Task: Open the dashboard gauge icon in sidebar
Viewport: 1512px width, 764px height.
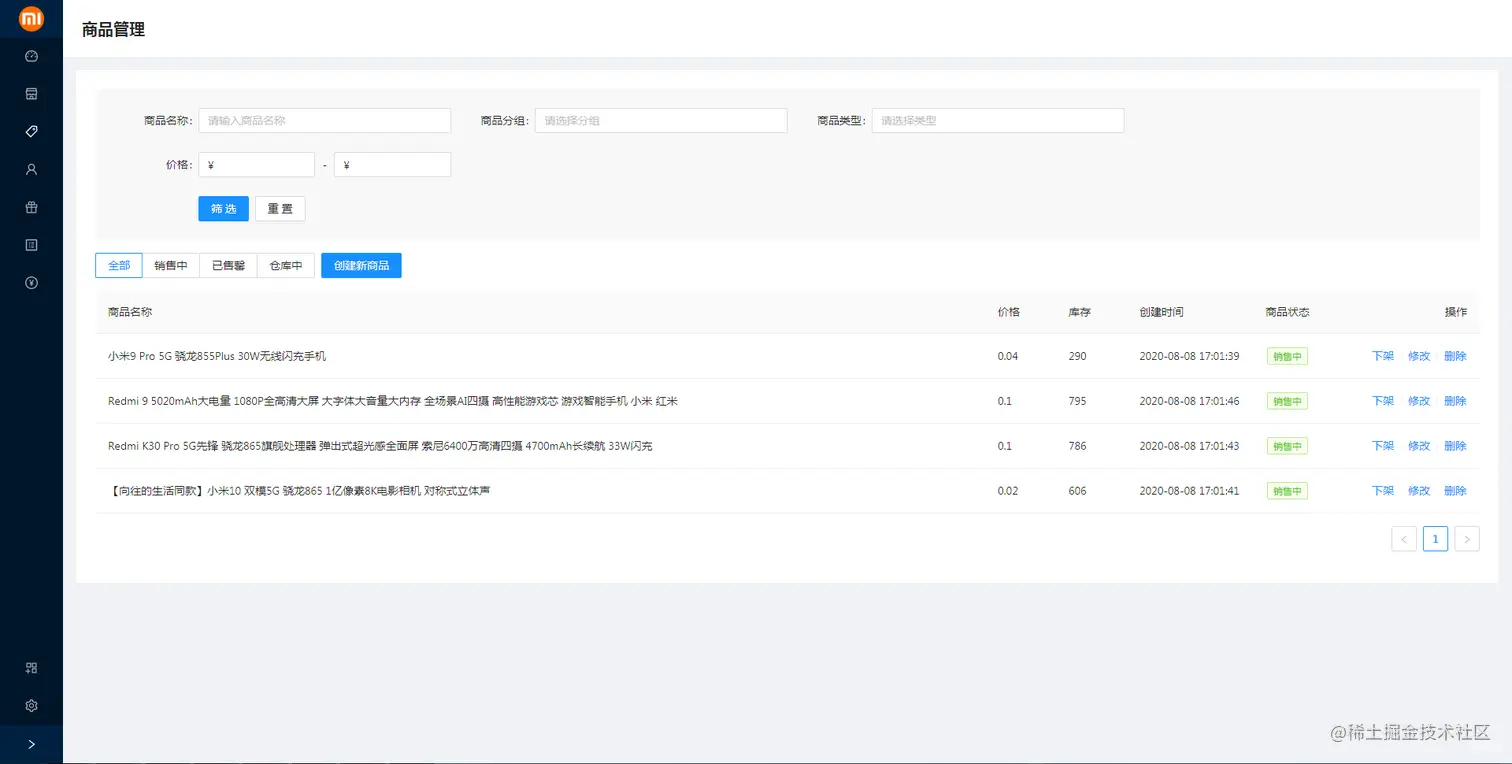Action: tap(31, 56)
